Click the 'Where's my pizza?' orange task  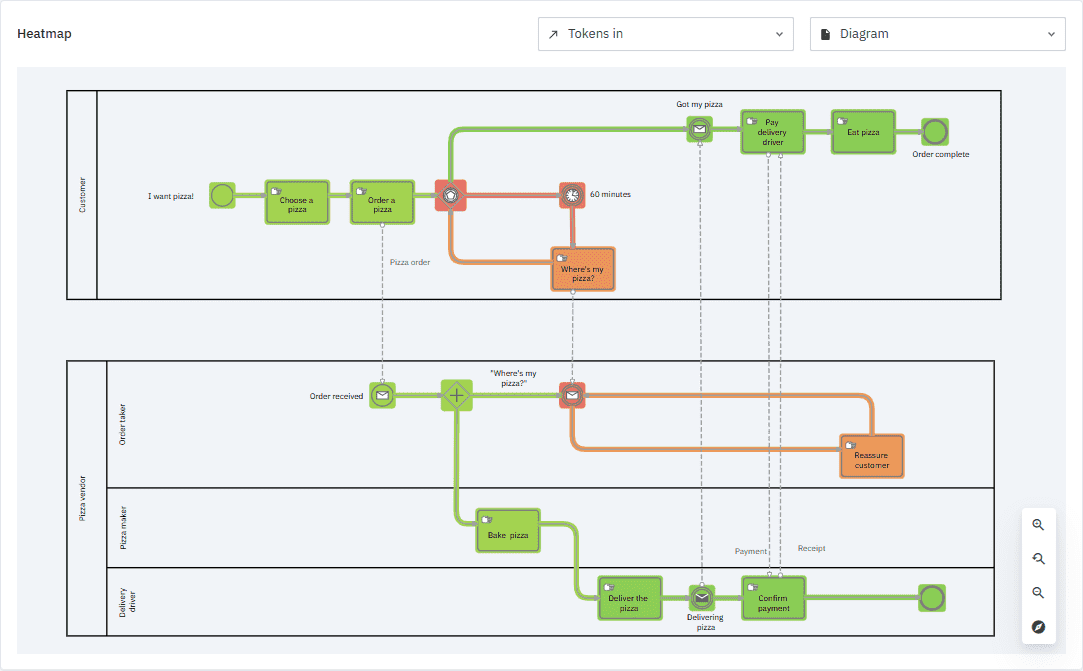click(x=583, y=269)
